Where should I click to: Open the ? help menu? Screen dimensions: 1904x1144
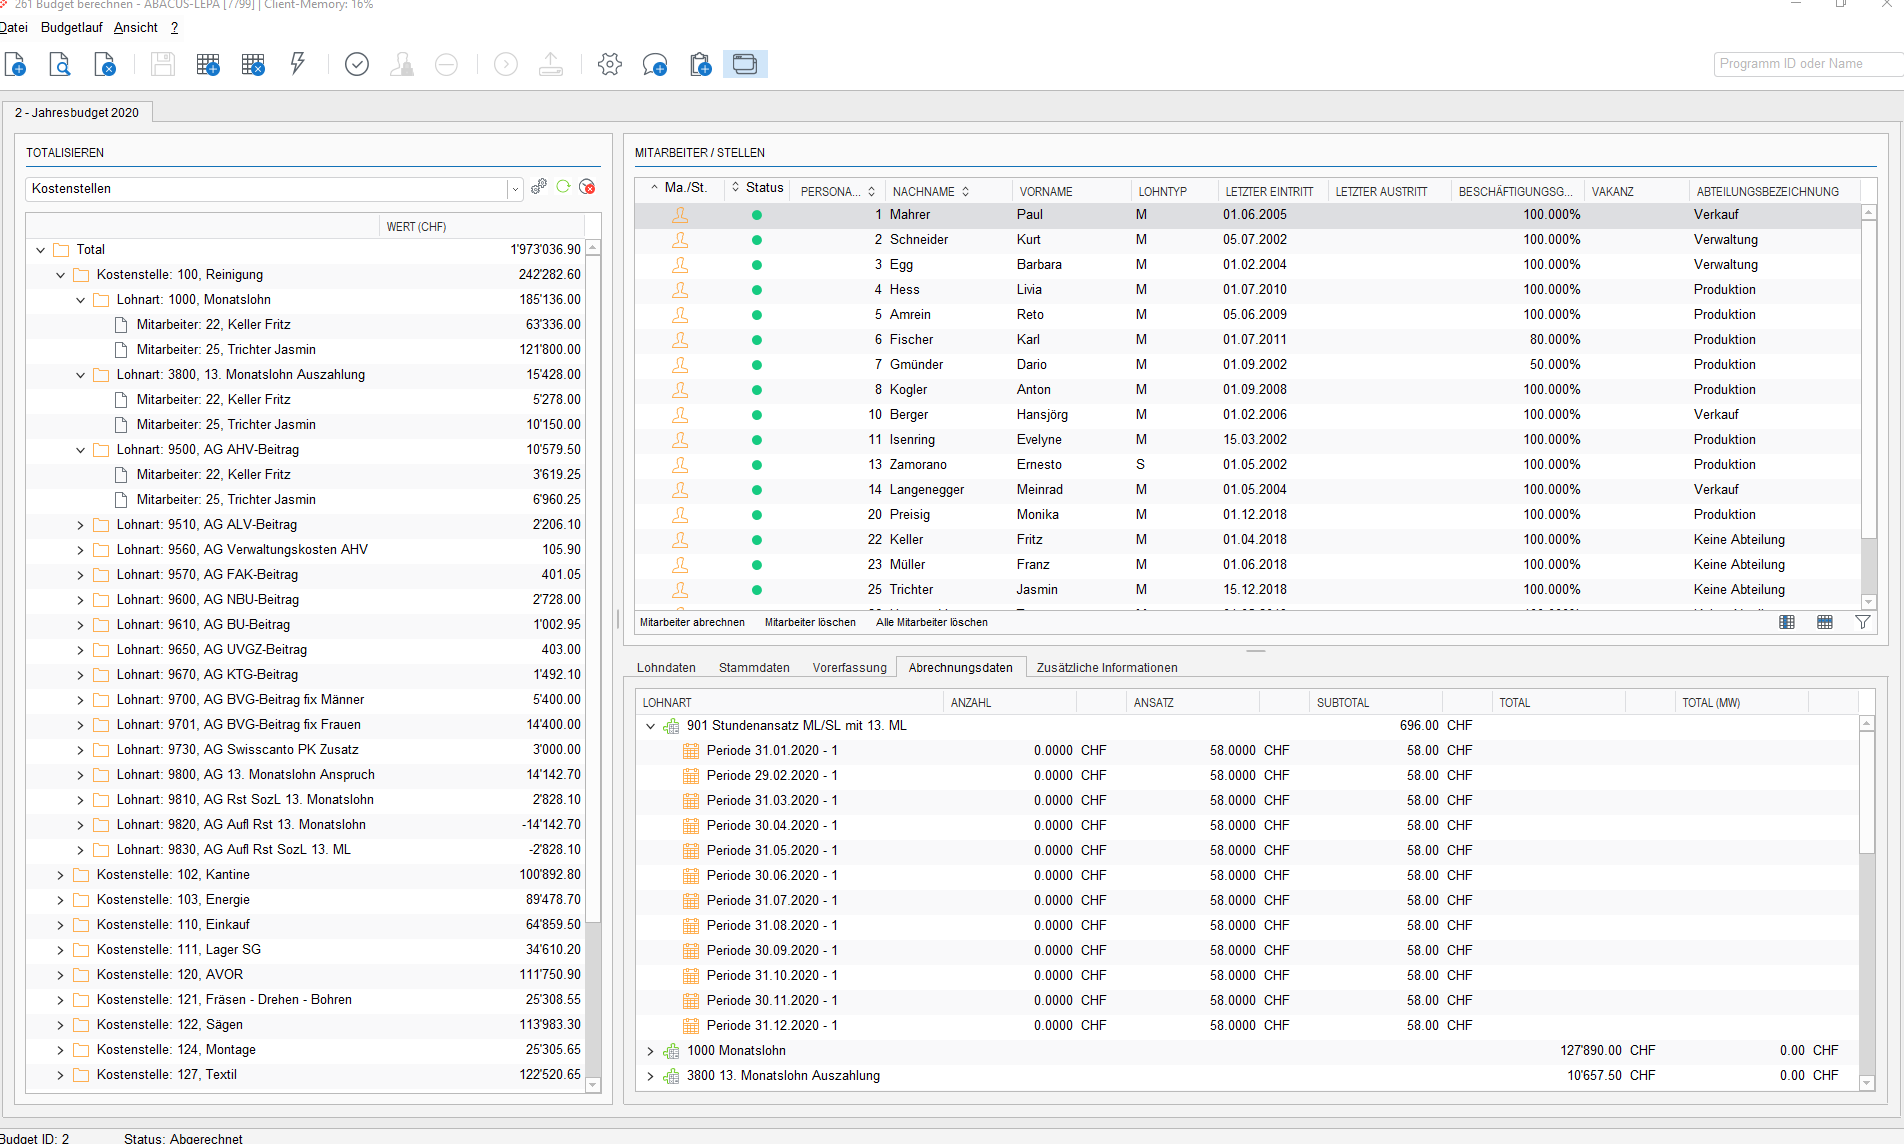tap(174, 28)
